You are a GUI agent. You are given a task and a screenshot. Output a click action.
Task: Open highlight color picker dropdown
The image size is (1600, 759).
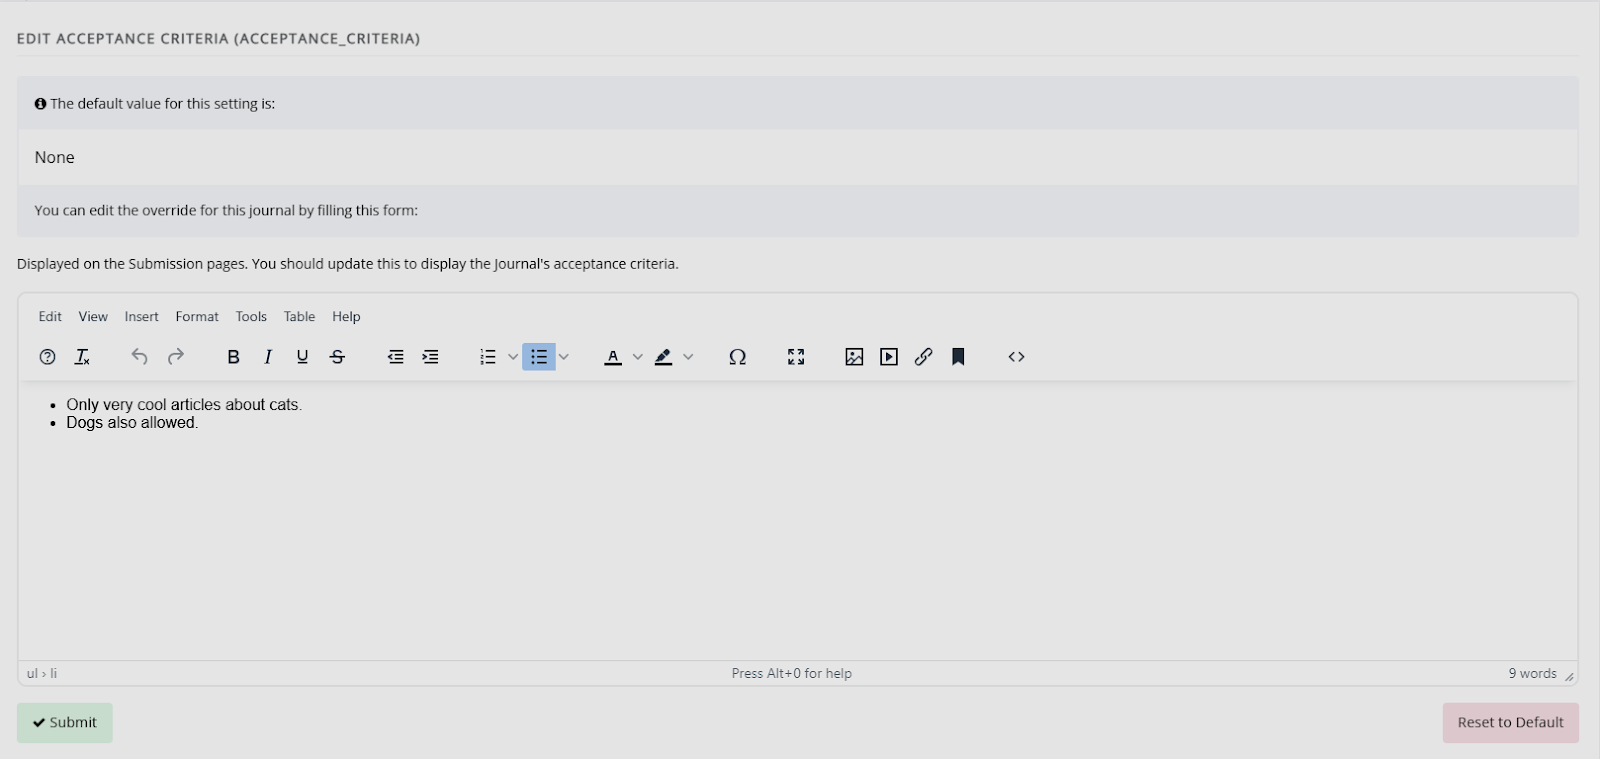tap(688, 357)
